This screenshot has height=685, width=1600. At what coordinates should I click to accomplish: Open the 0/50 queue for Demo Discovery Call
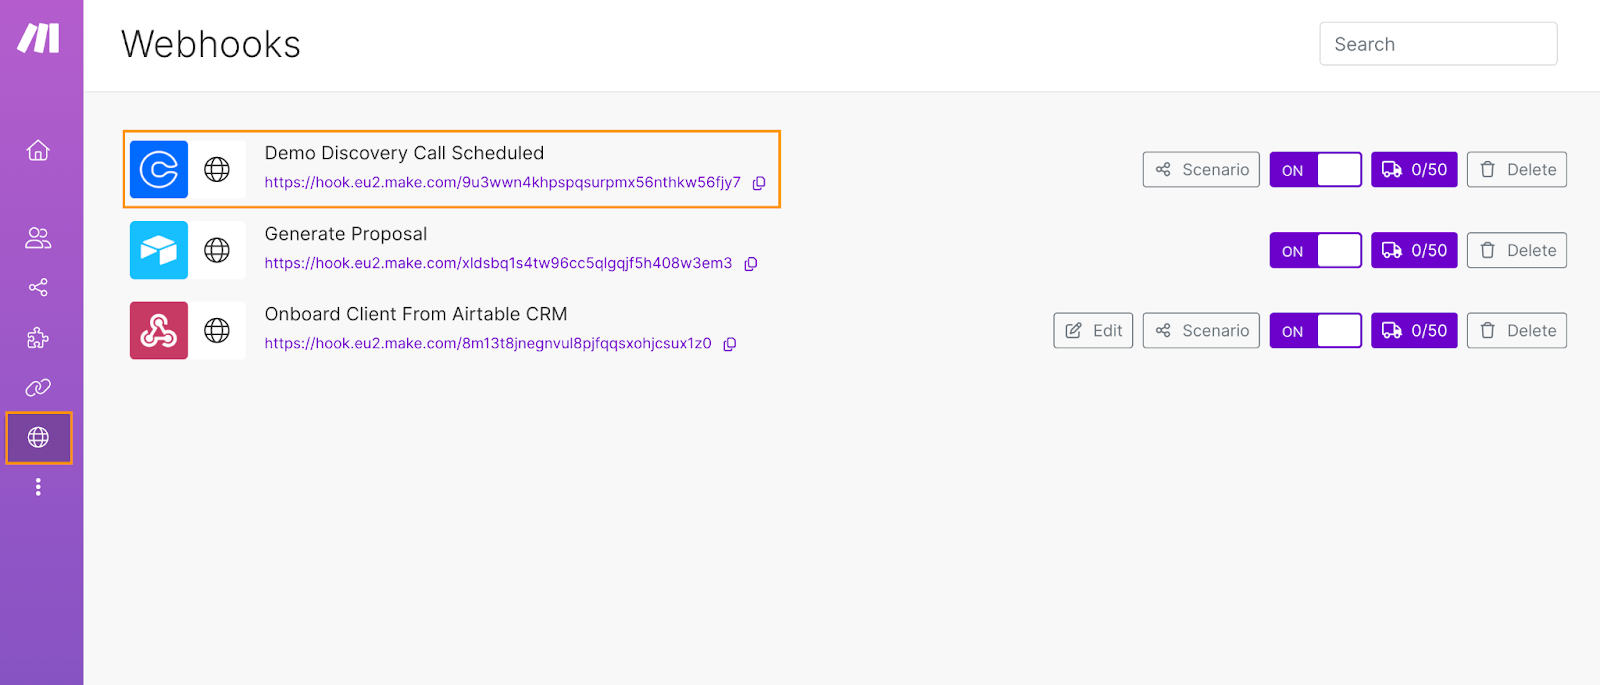click(1414, 170)
